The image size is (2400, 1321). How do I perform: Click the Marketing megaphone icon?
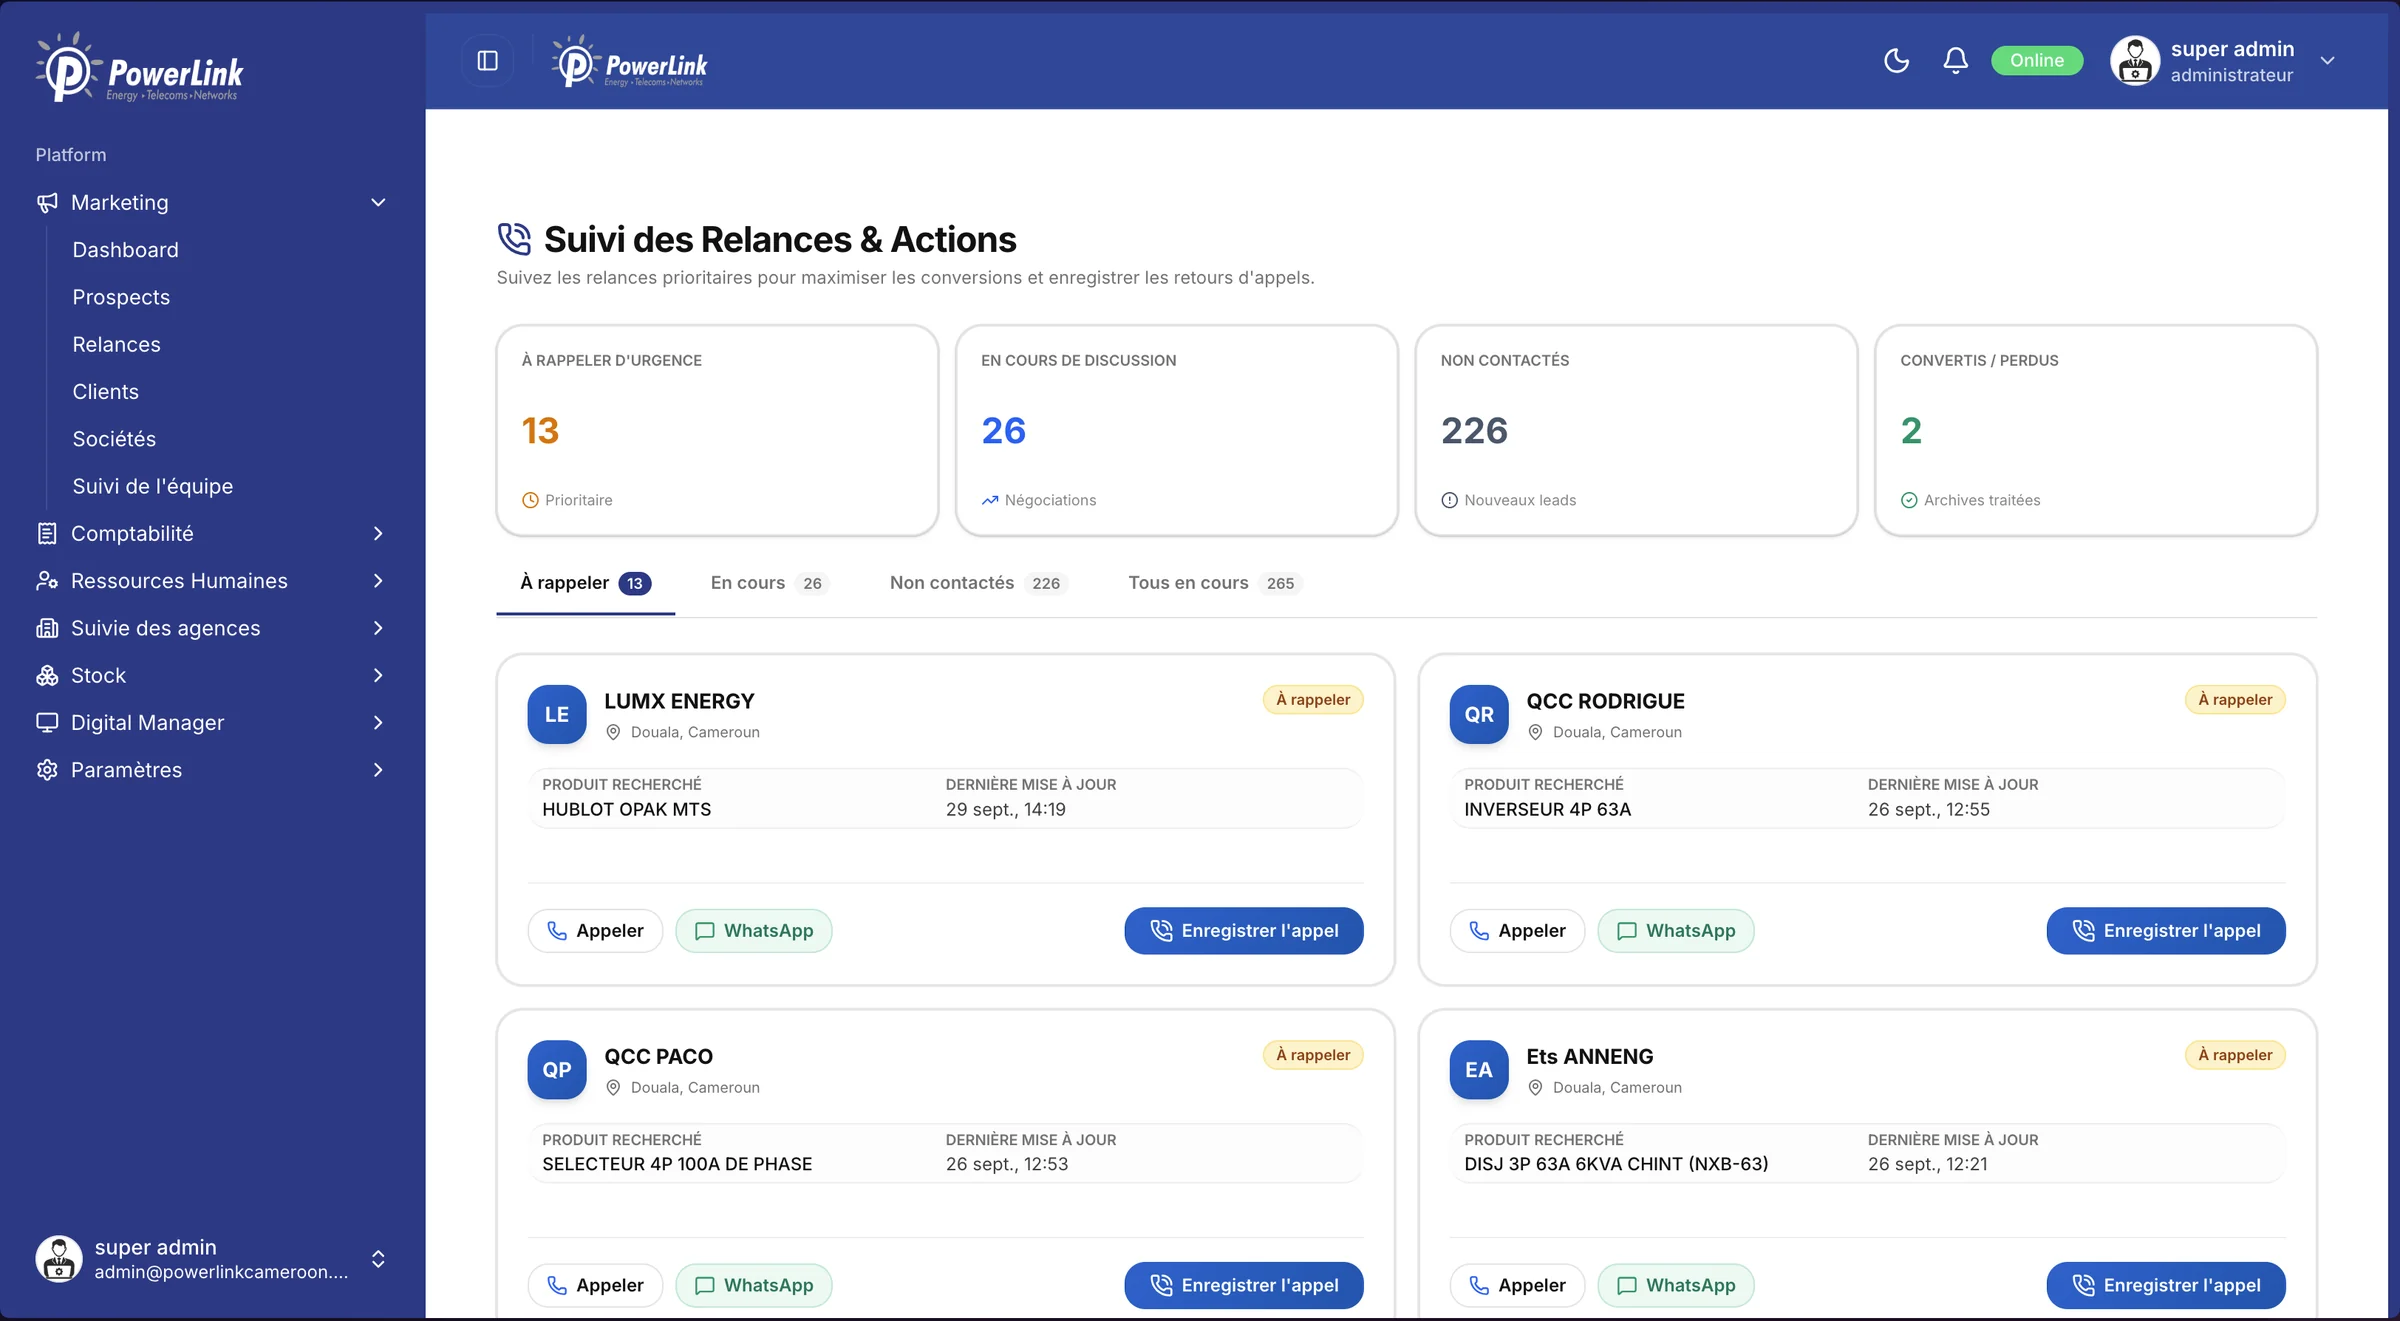point(47,203)
